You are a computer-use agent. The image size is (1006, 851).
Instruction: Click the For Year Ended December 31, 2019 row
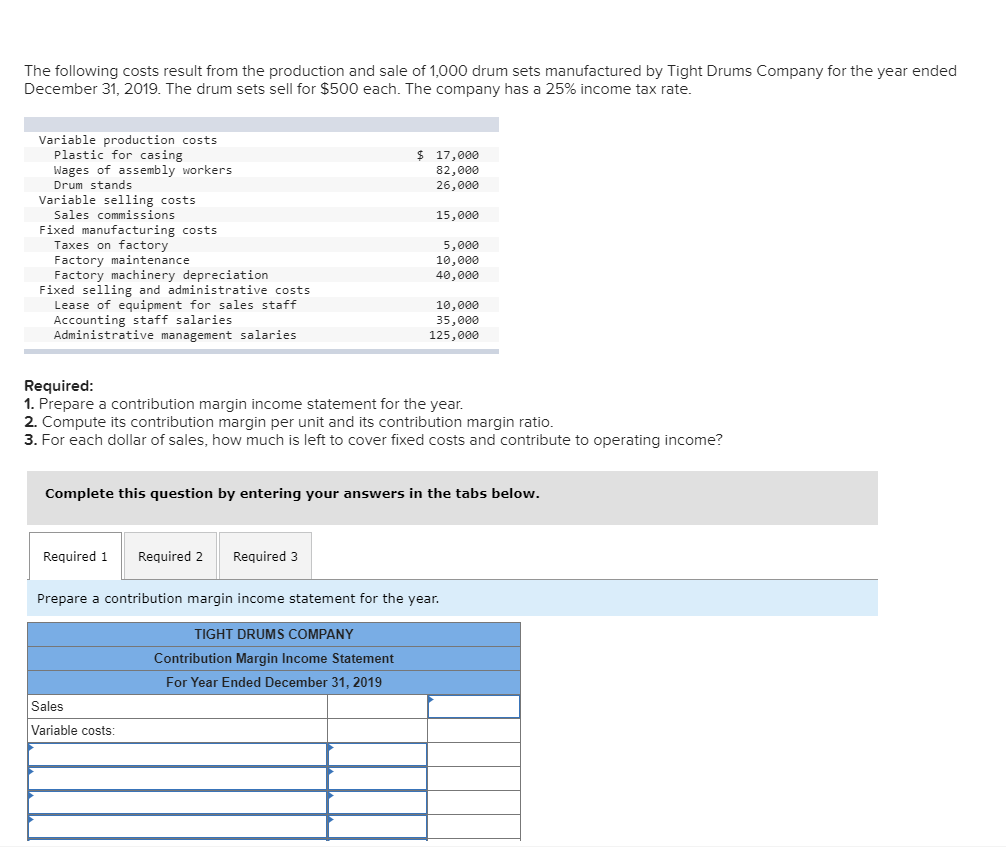coord(274,682)
